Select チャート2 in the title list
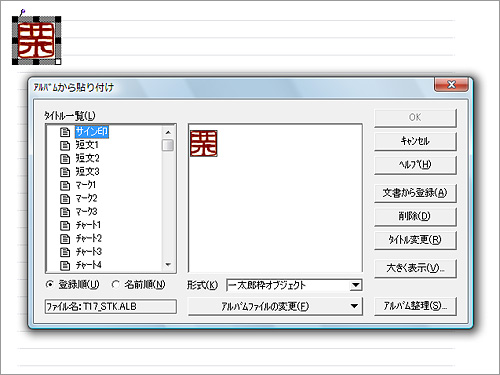The height and width of the screenshot is (375, 500). (x=88, y=238)
